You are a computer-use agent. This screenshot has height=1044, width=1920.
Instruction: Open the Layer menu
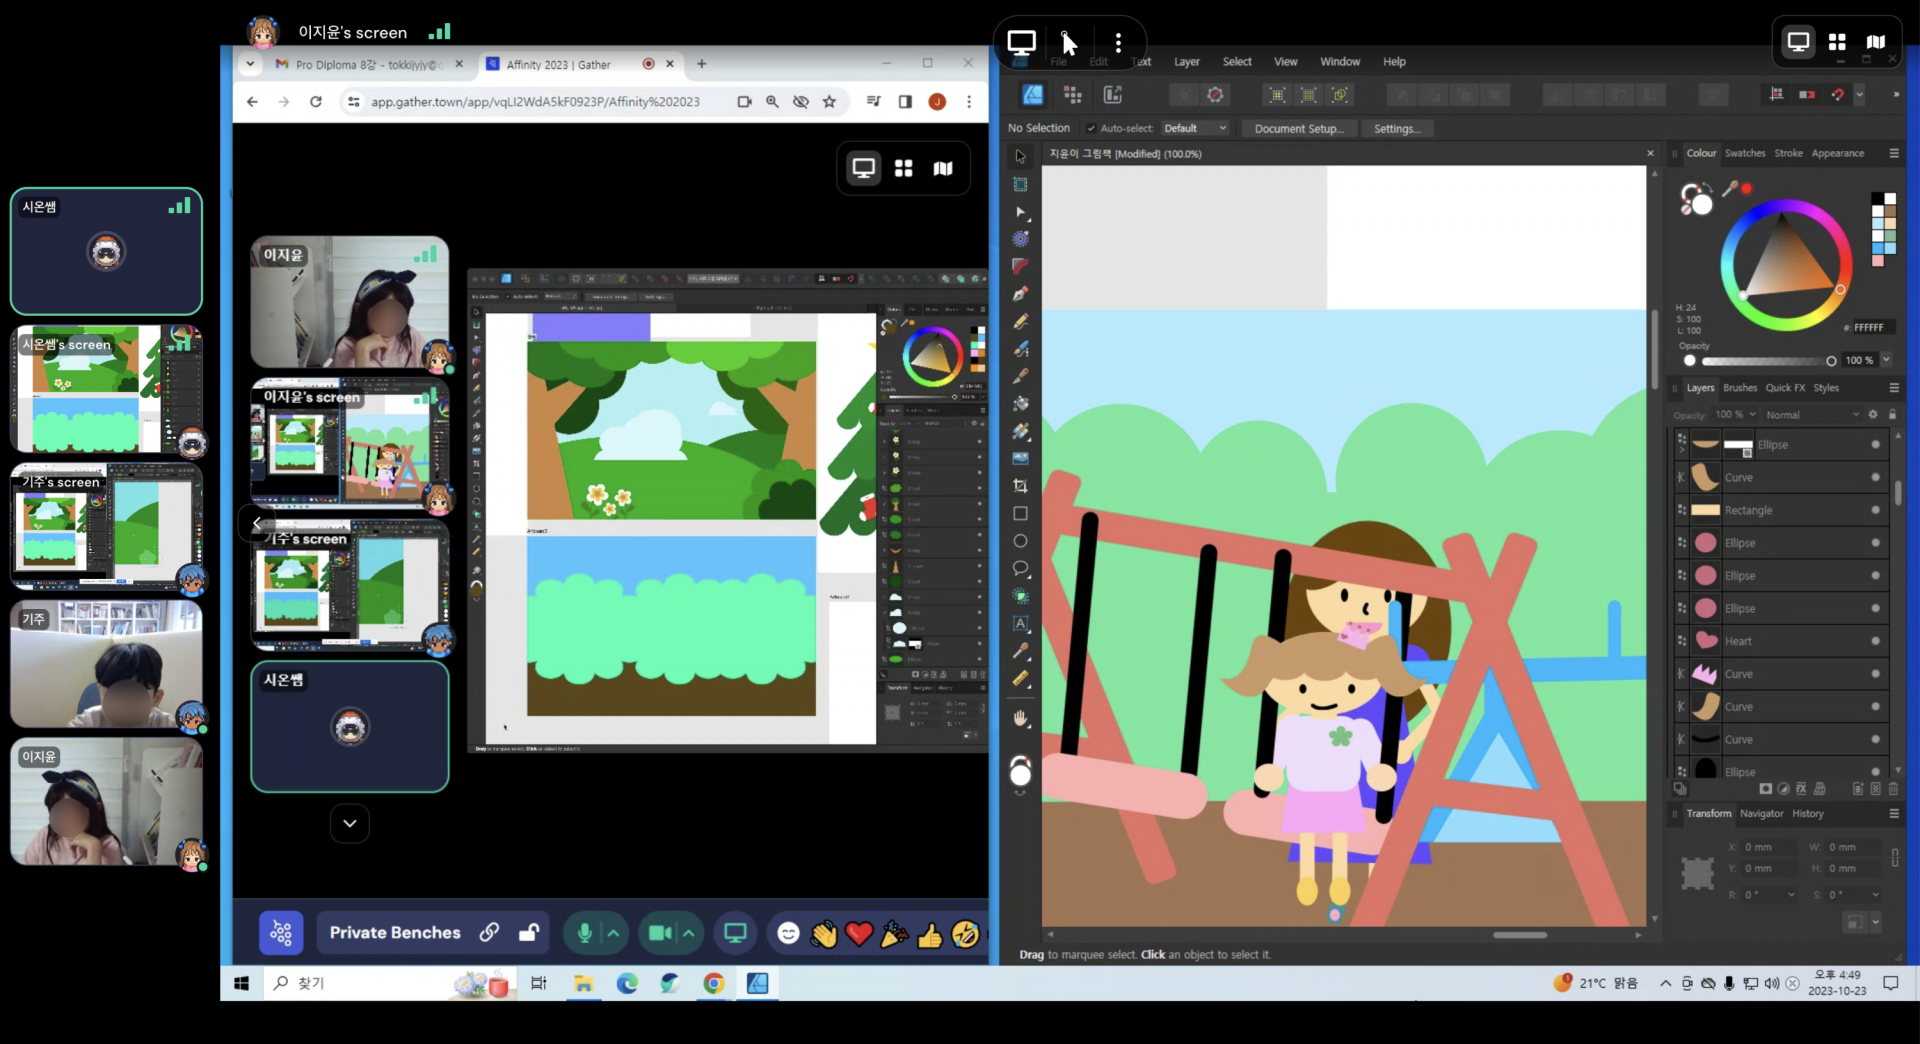[x=1187, y=62]
